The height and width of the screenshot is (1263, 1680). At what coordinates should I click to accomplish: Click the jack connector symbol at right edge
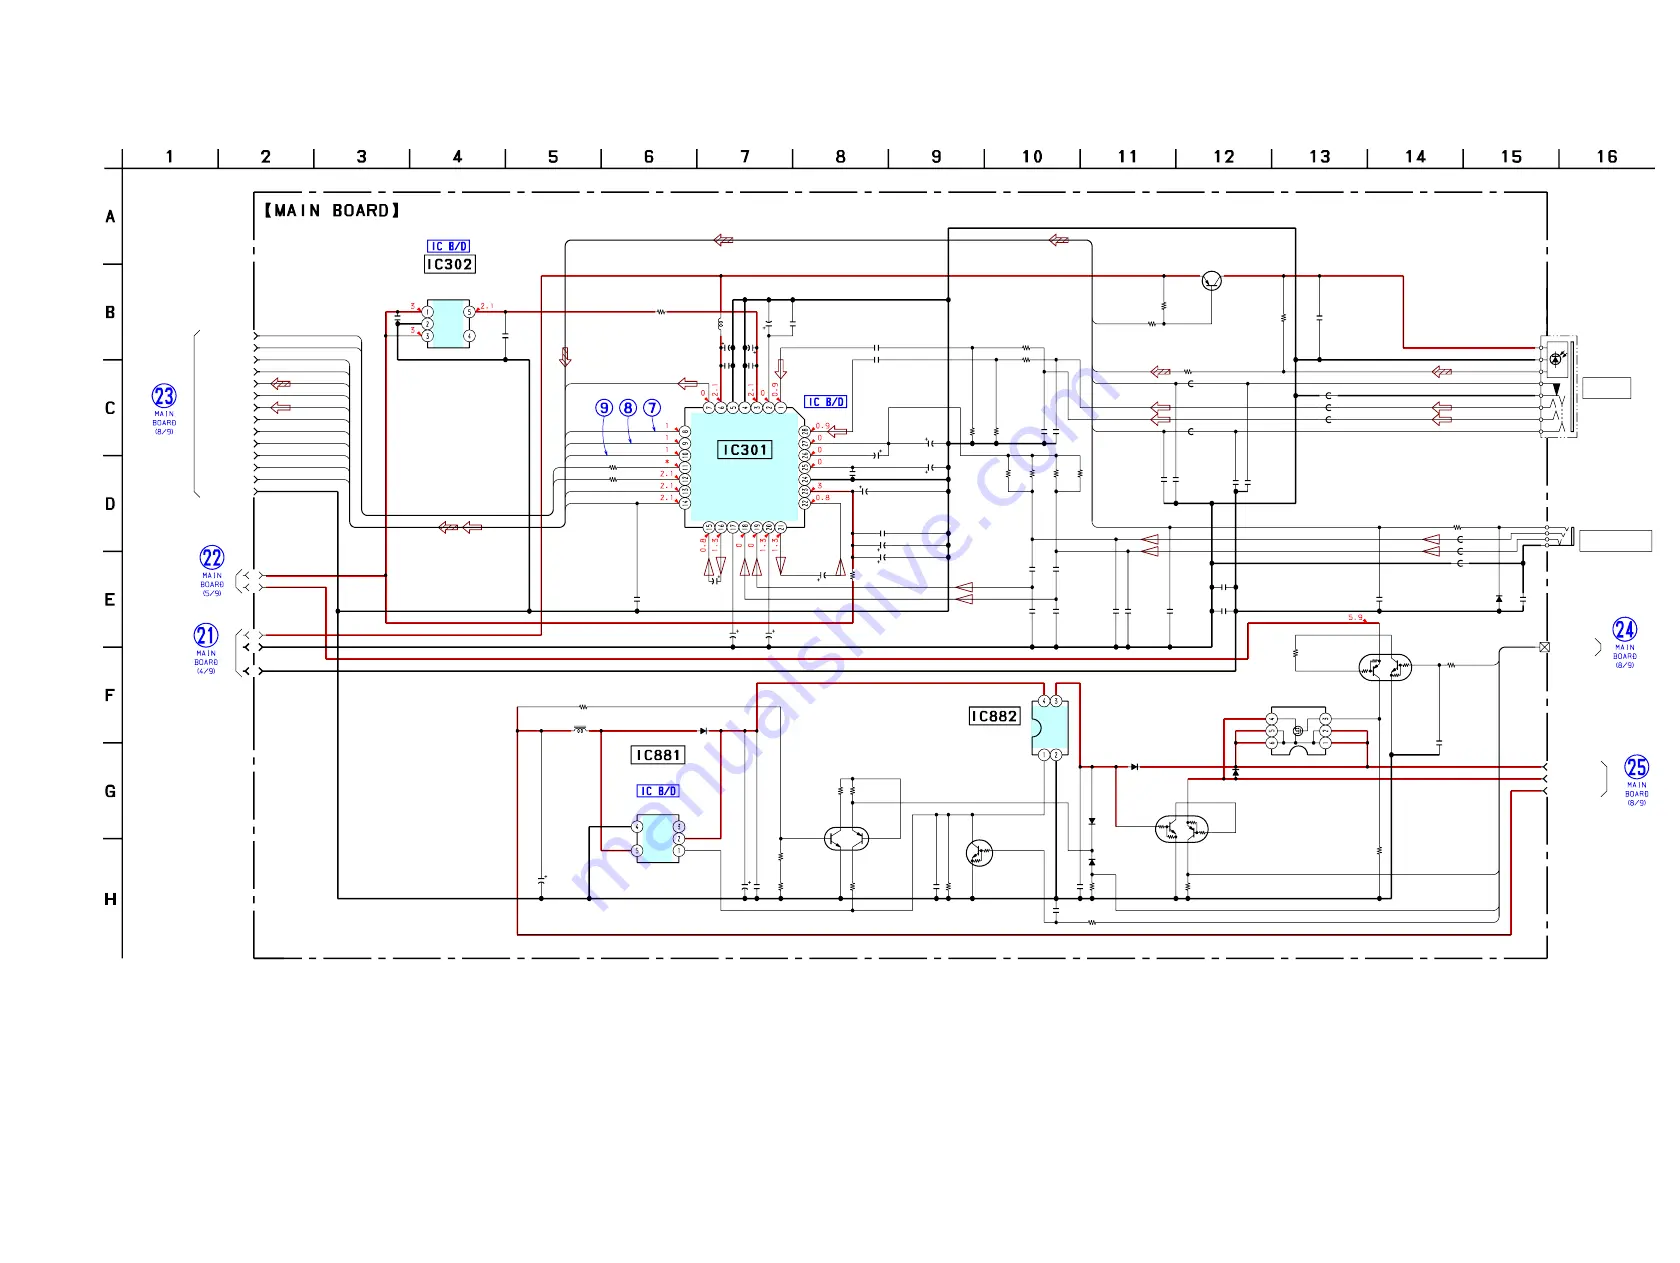click(1558, 387)
